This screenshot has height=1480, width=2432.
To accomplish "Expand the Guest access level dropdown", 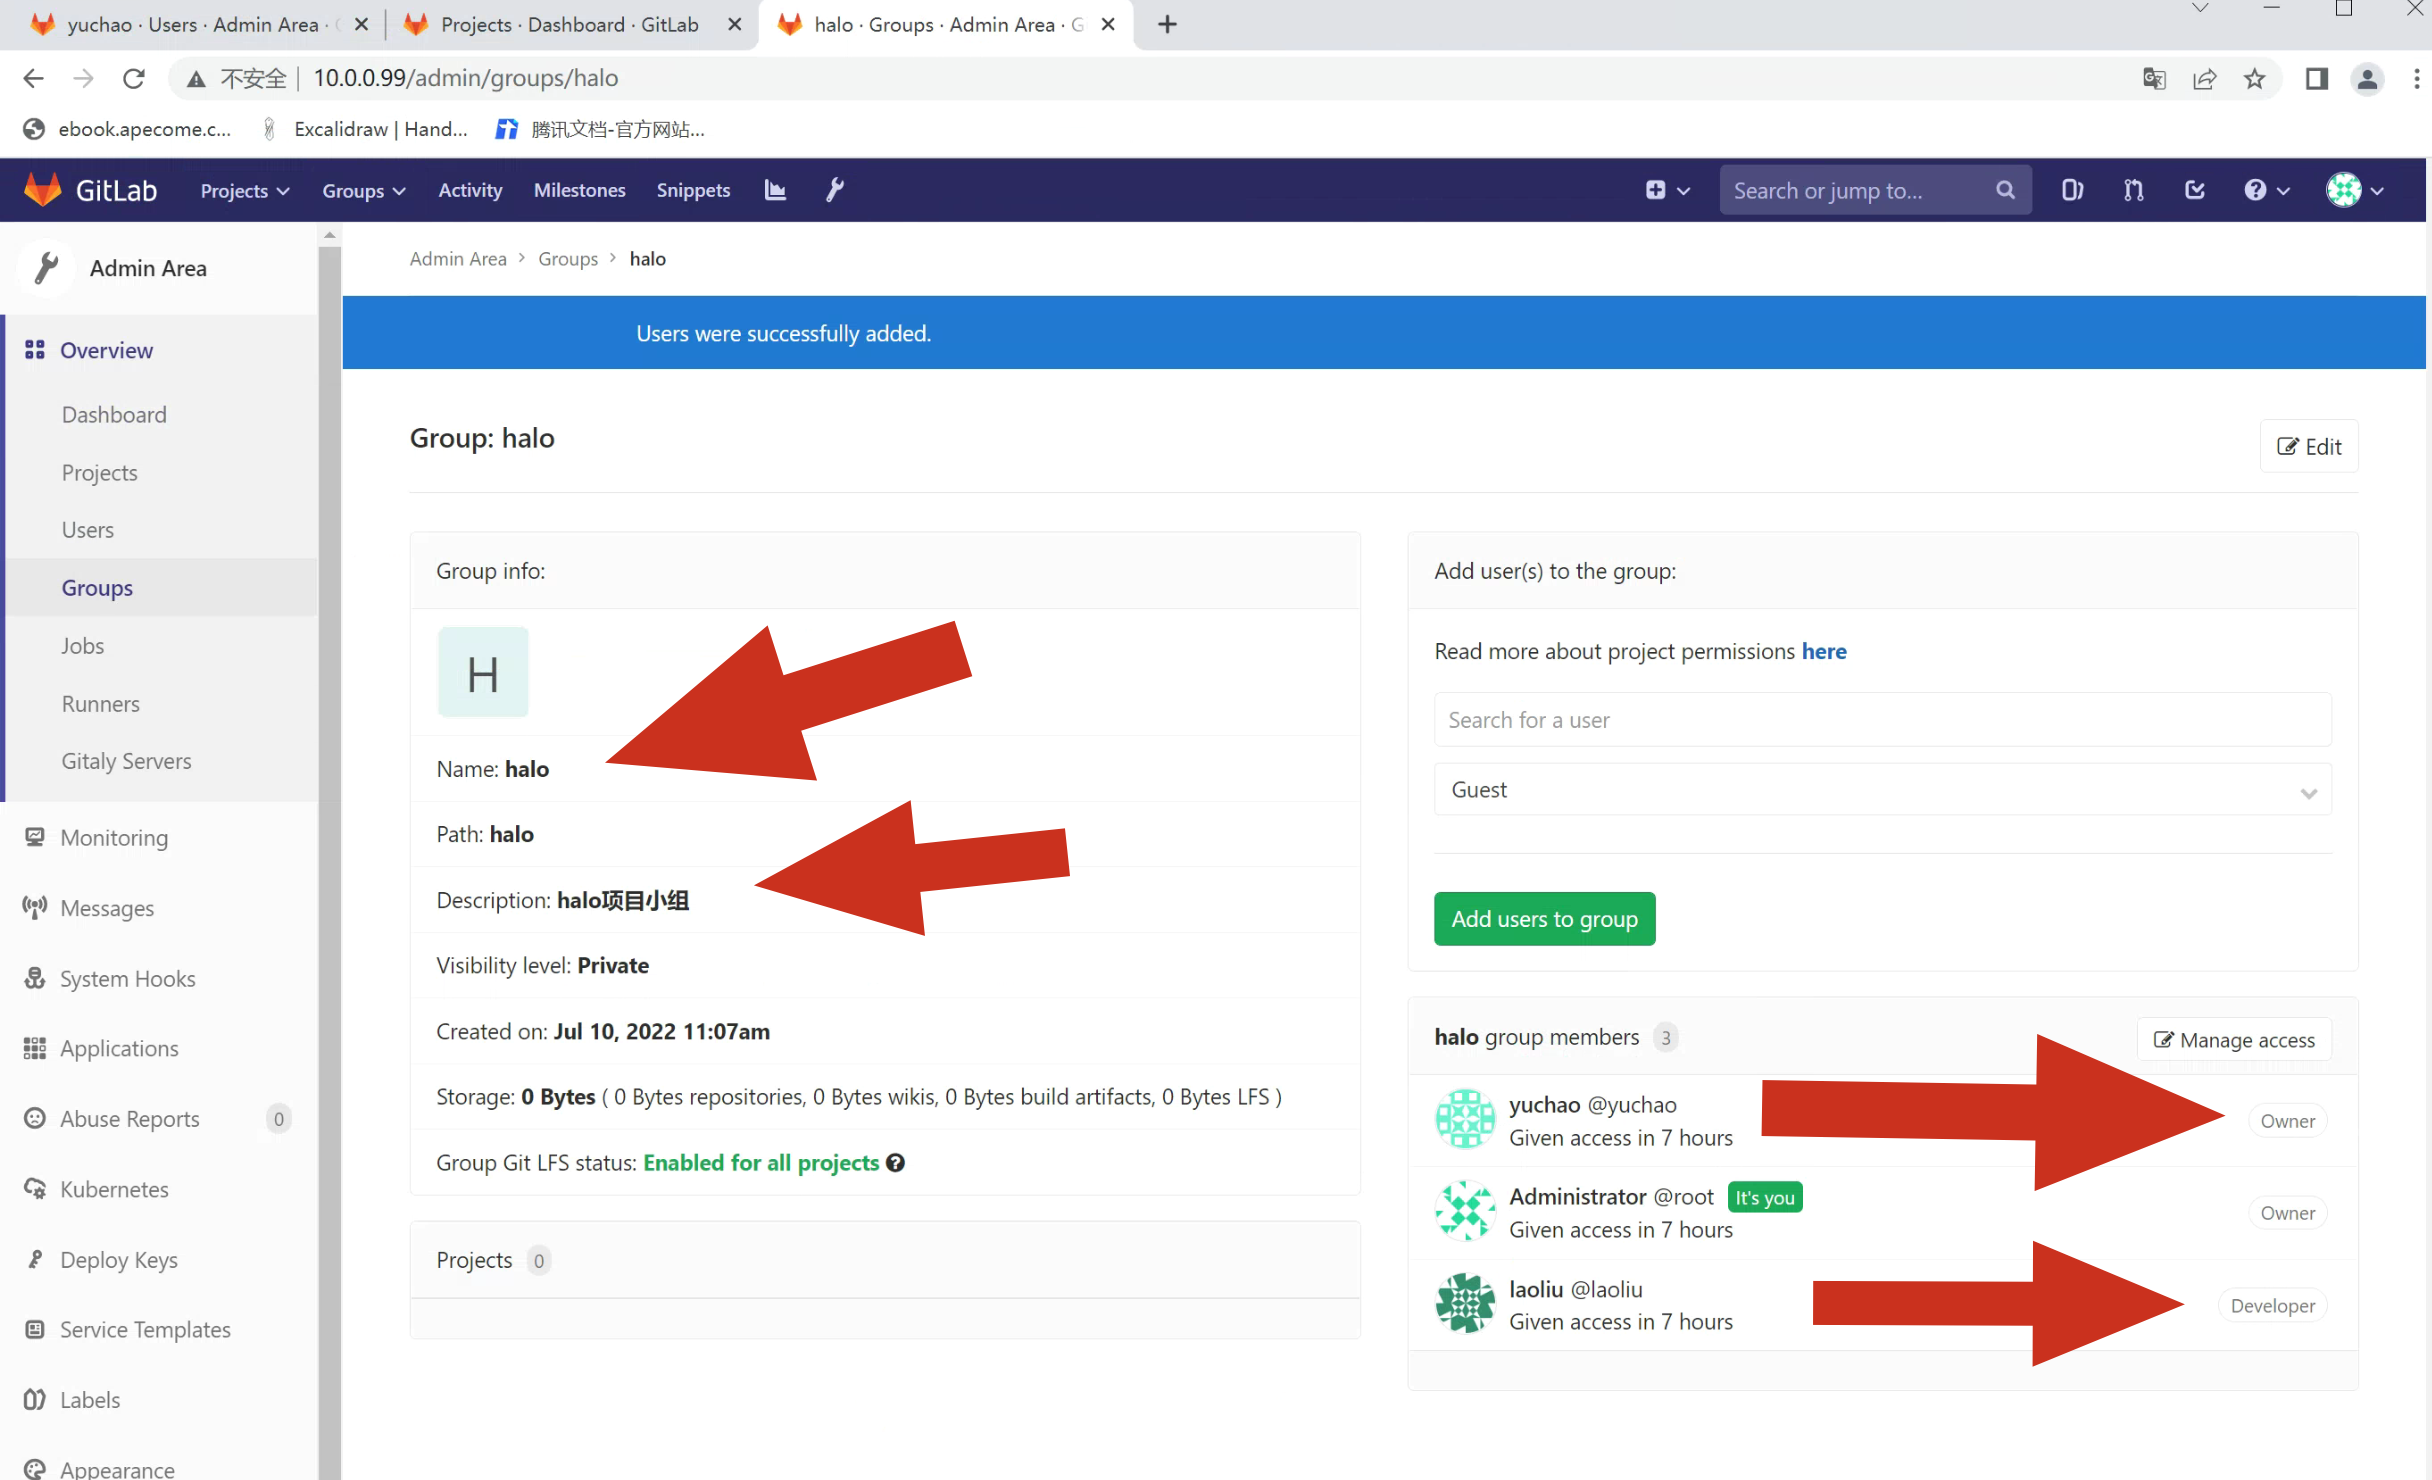I will 1882,790.
